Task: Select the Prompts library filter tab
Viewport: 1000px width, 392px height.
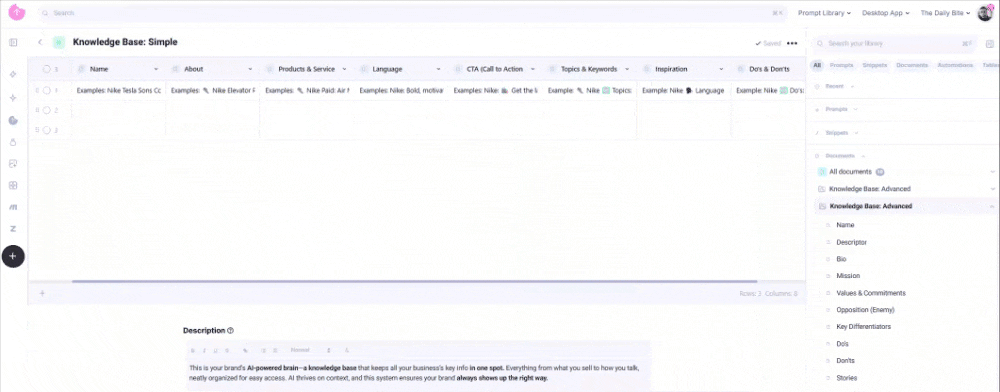Action: (842, 65)
